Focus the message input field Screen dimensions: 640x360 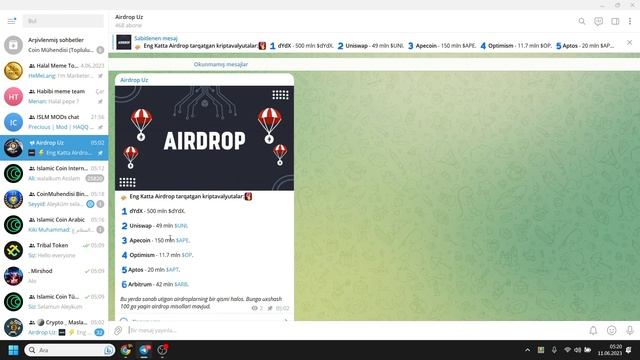tap(355, 330)
